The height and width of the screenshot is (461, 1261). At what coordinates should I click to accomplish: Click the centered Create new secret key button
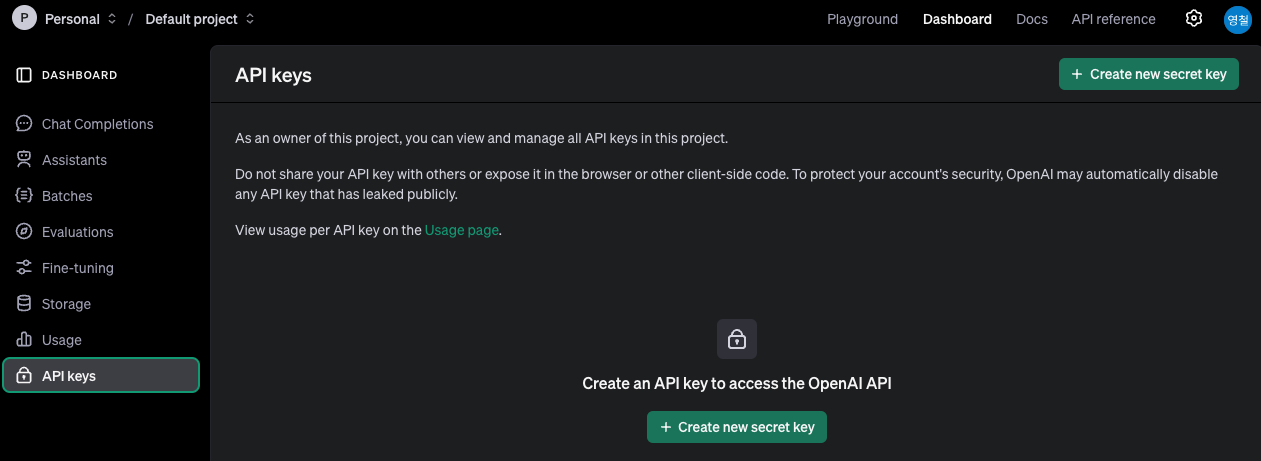click(737, 427)
